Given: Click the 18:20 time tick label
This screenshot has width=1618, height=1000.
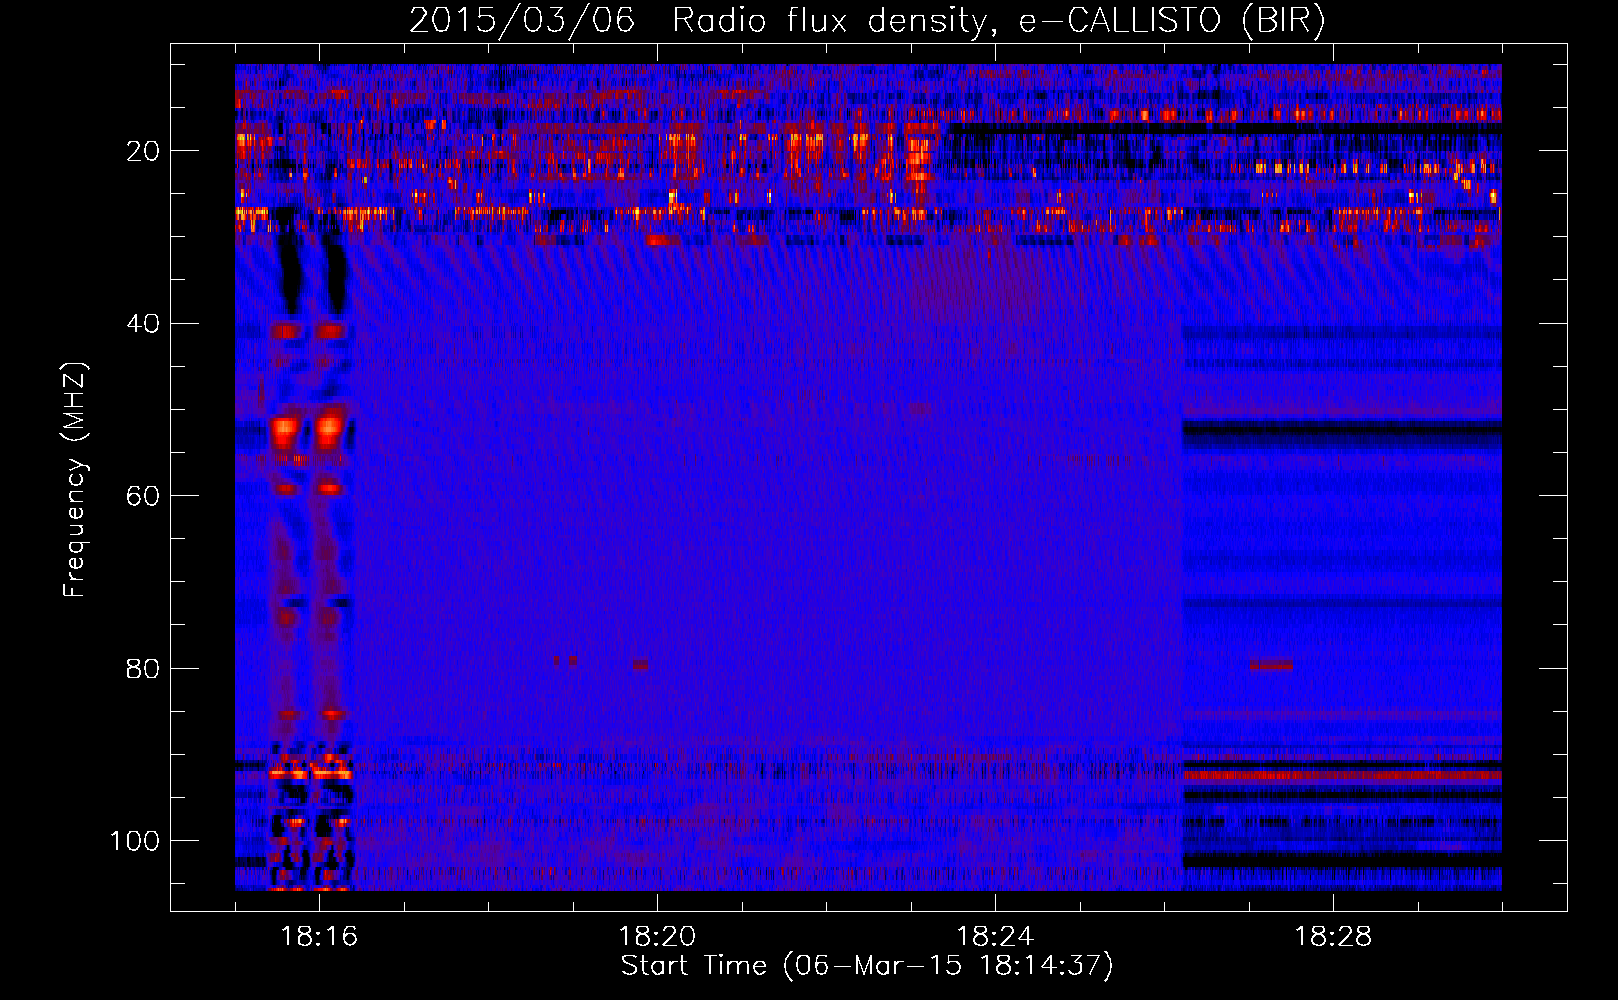Looking at the screenshot, I should (x=657, y=937).
